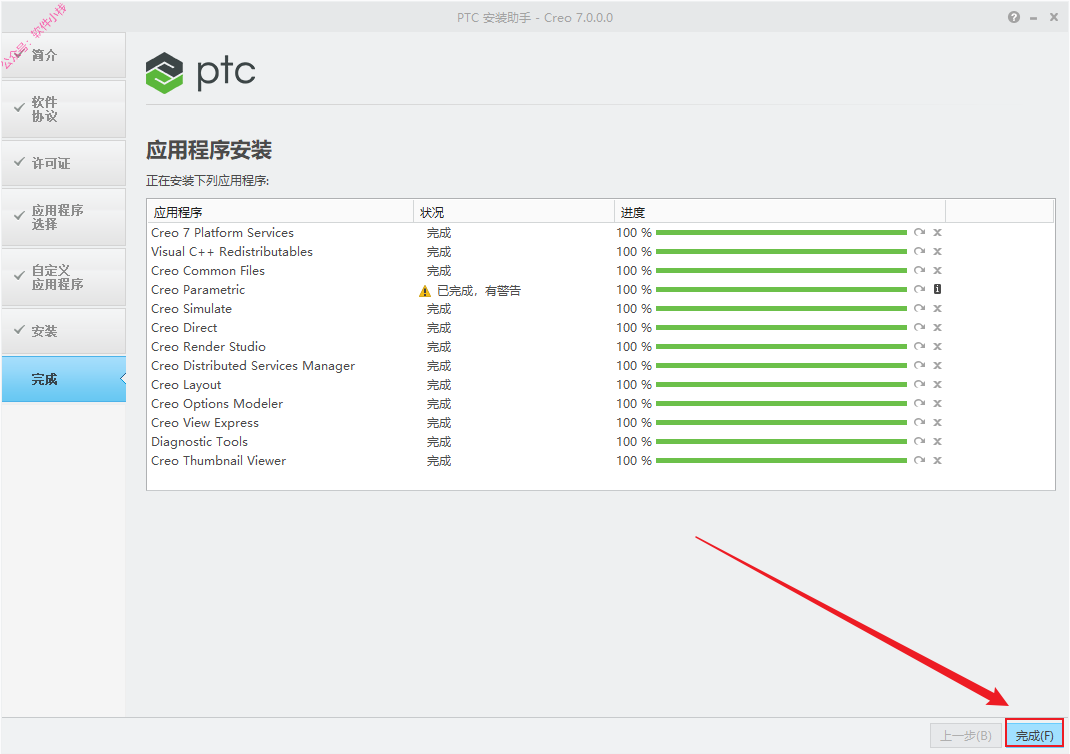Image resolution: width=1070 pixels, height=754 pixels.
Task: Close the PTC installer window
Action: pos(1054,17)
